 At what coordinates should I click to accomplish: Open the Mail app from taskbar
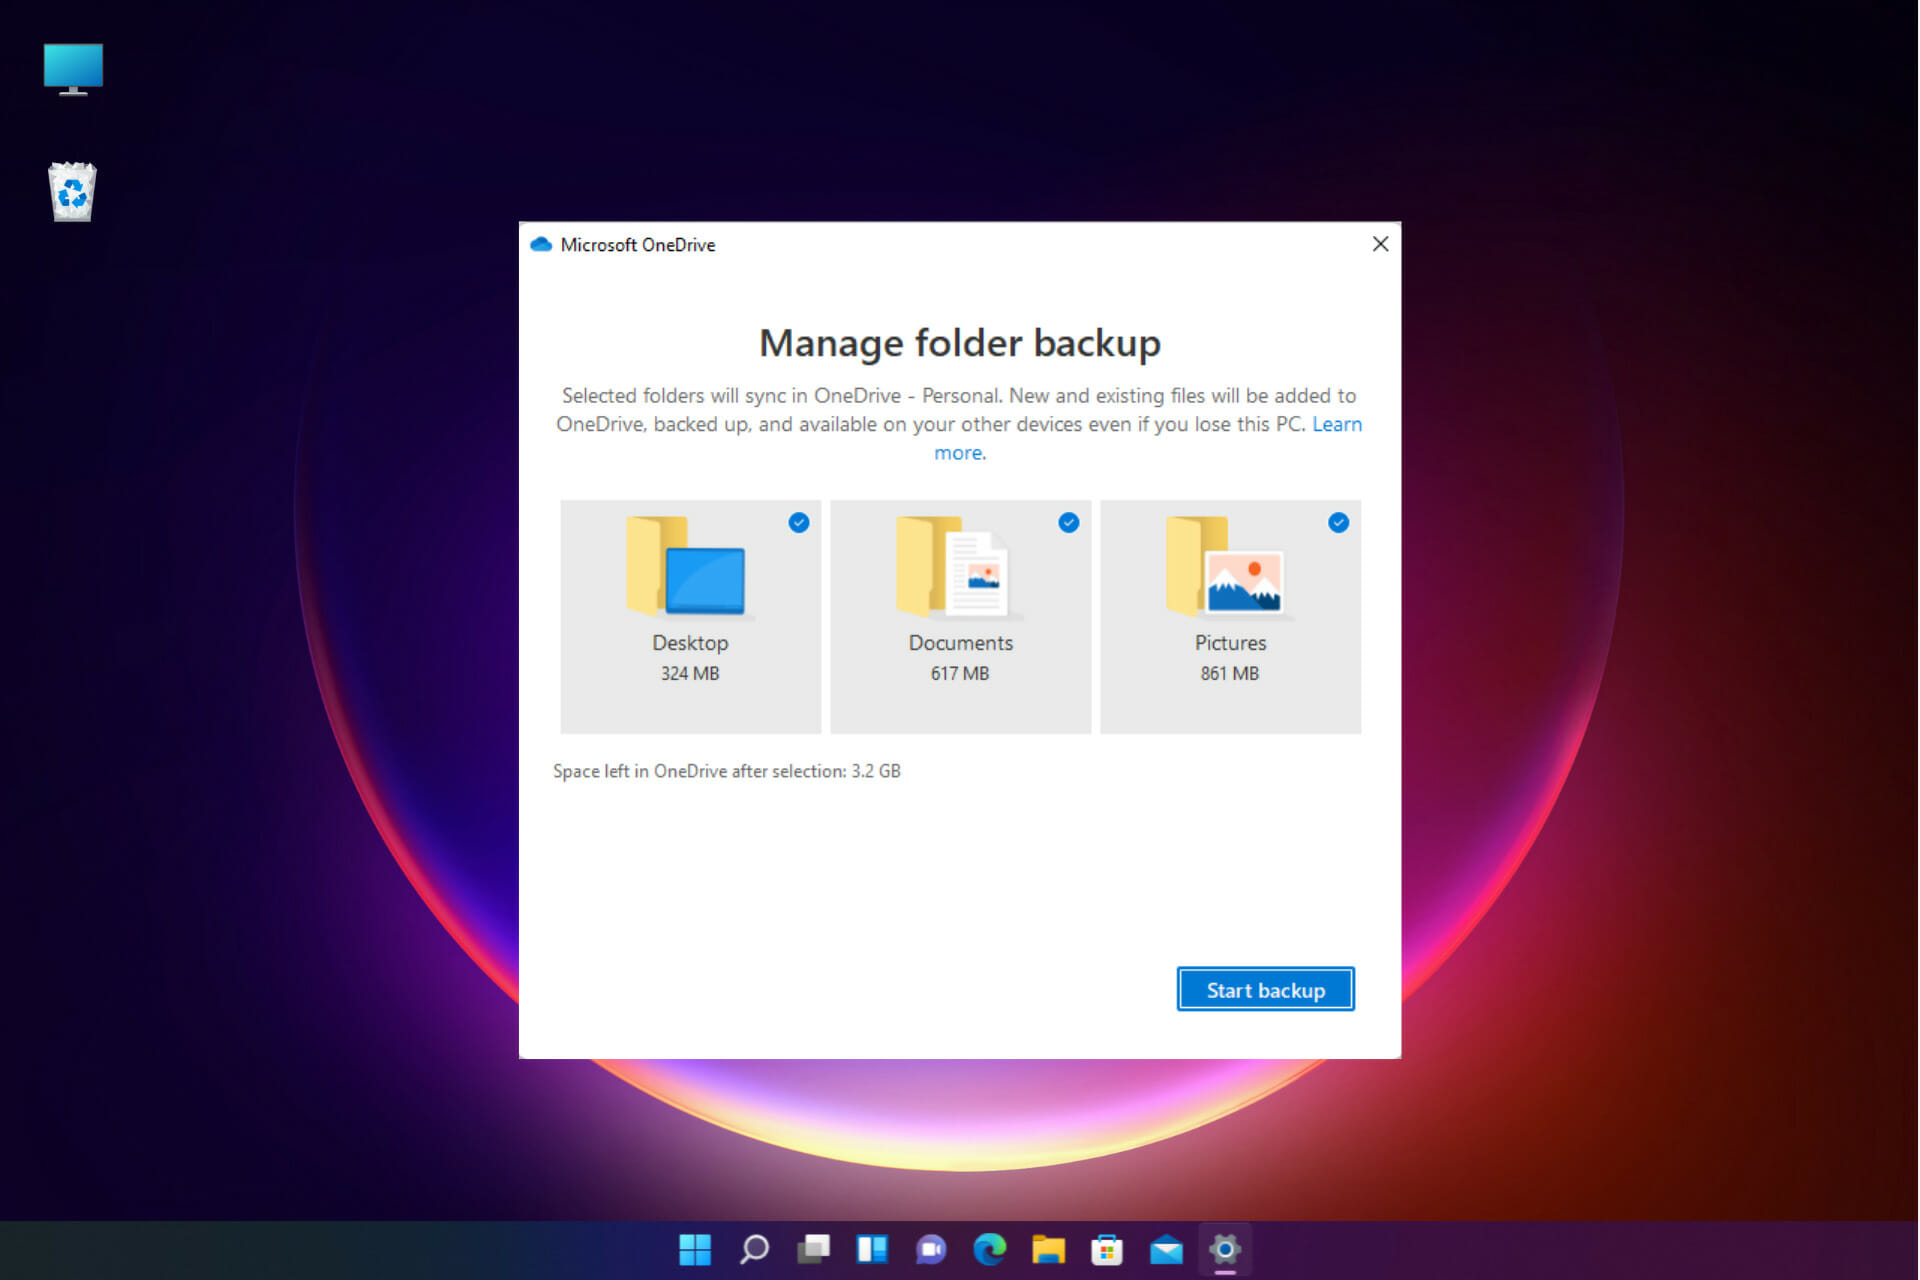[x=1166, y=1249]
